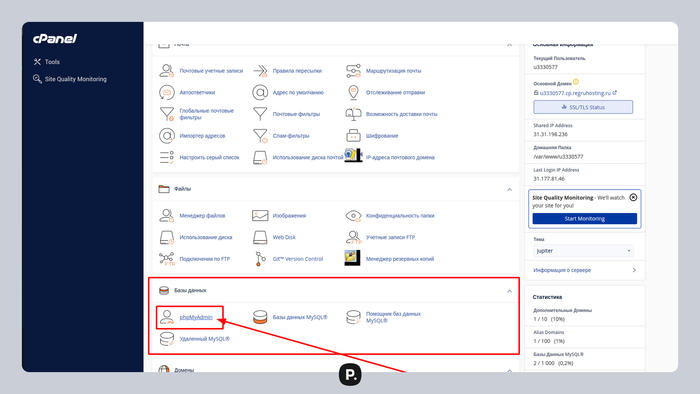Image resolution: width=700 pixels, height=394 pixels.
Task: Open Учетные записи FTP icon
Action: tap(353, 237)
